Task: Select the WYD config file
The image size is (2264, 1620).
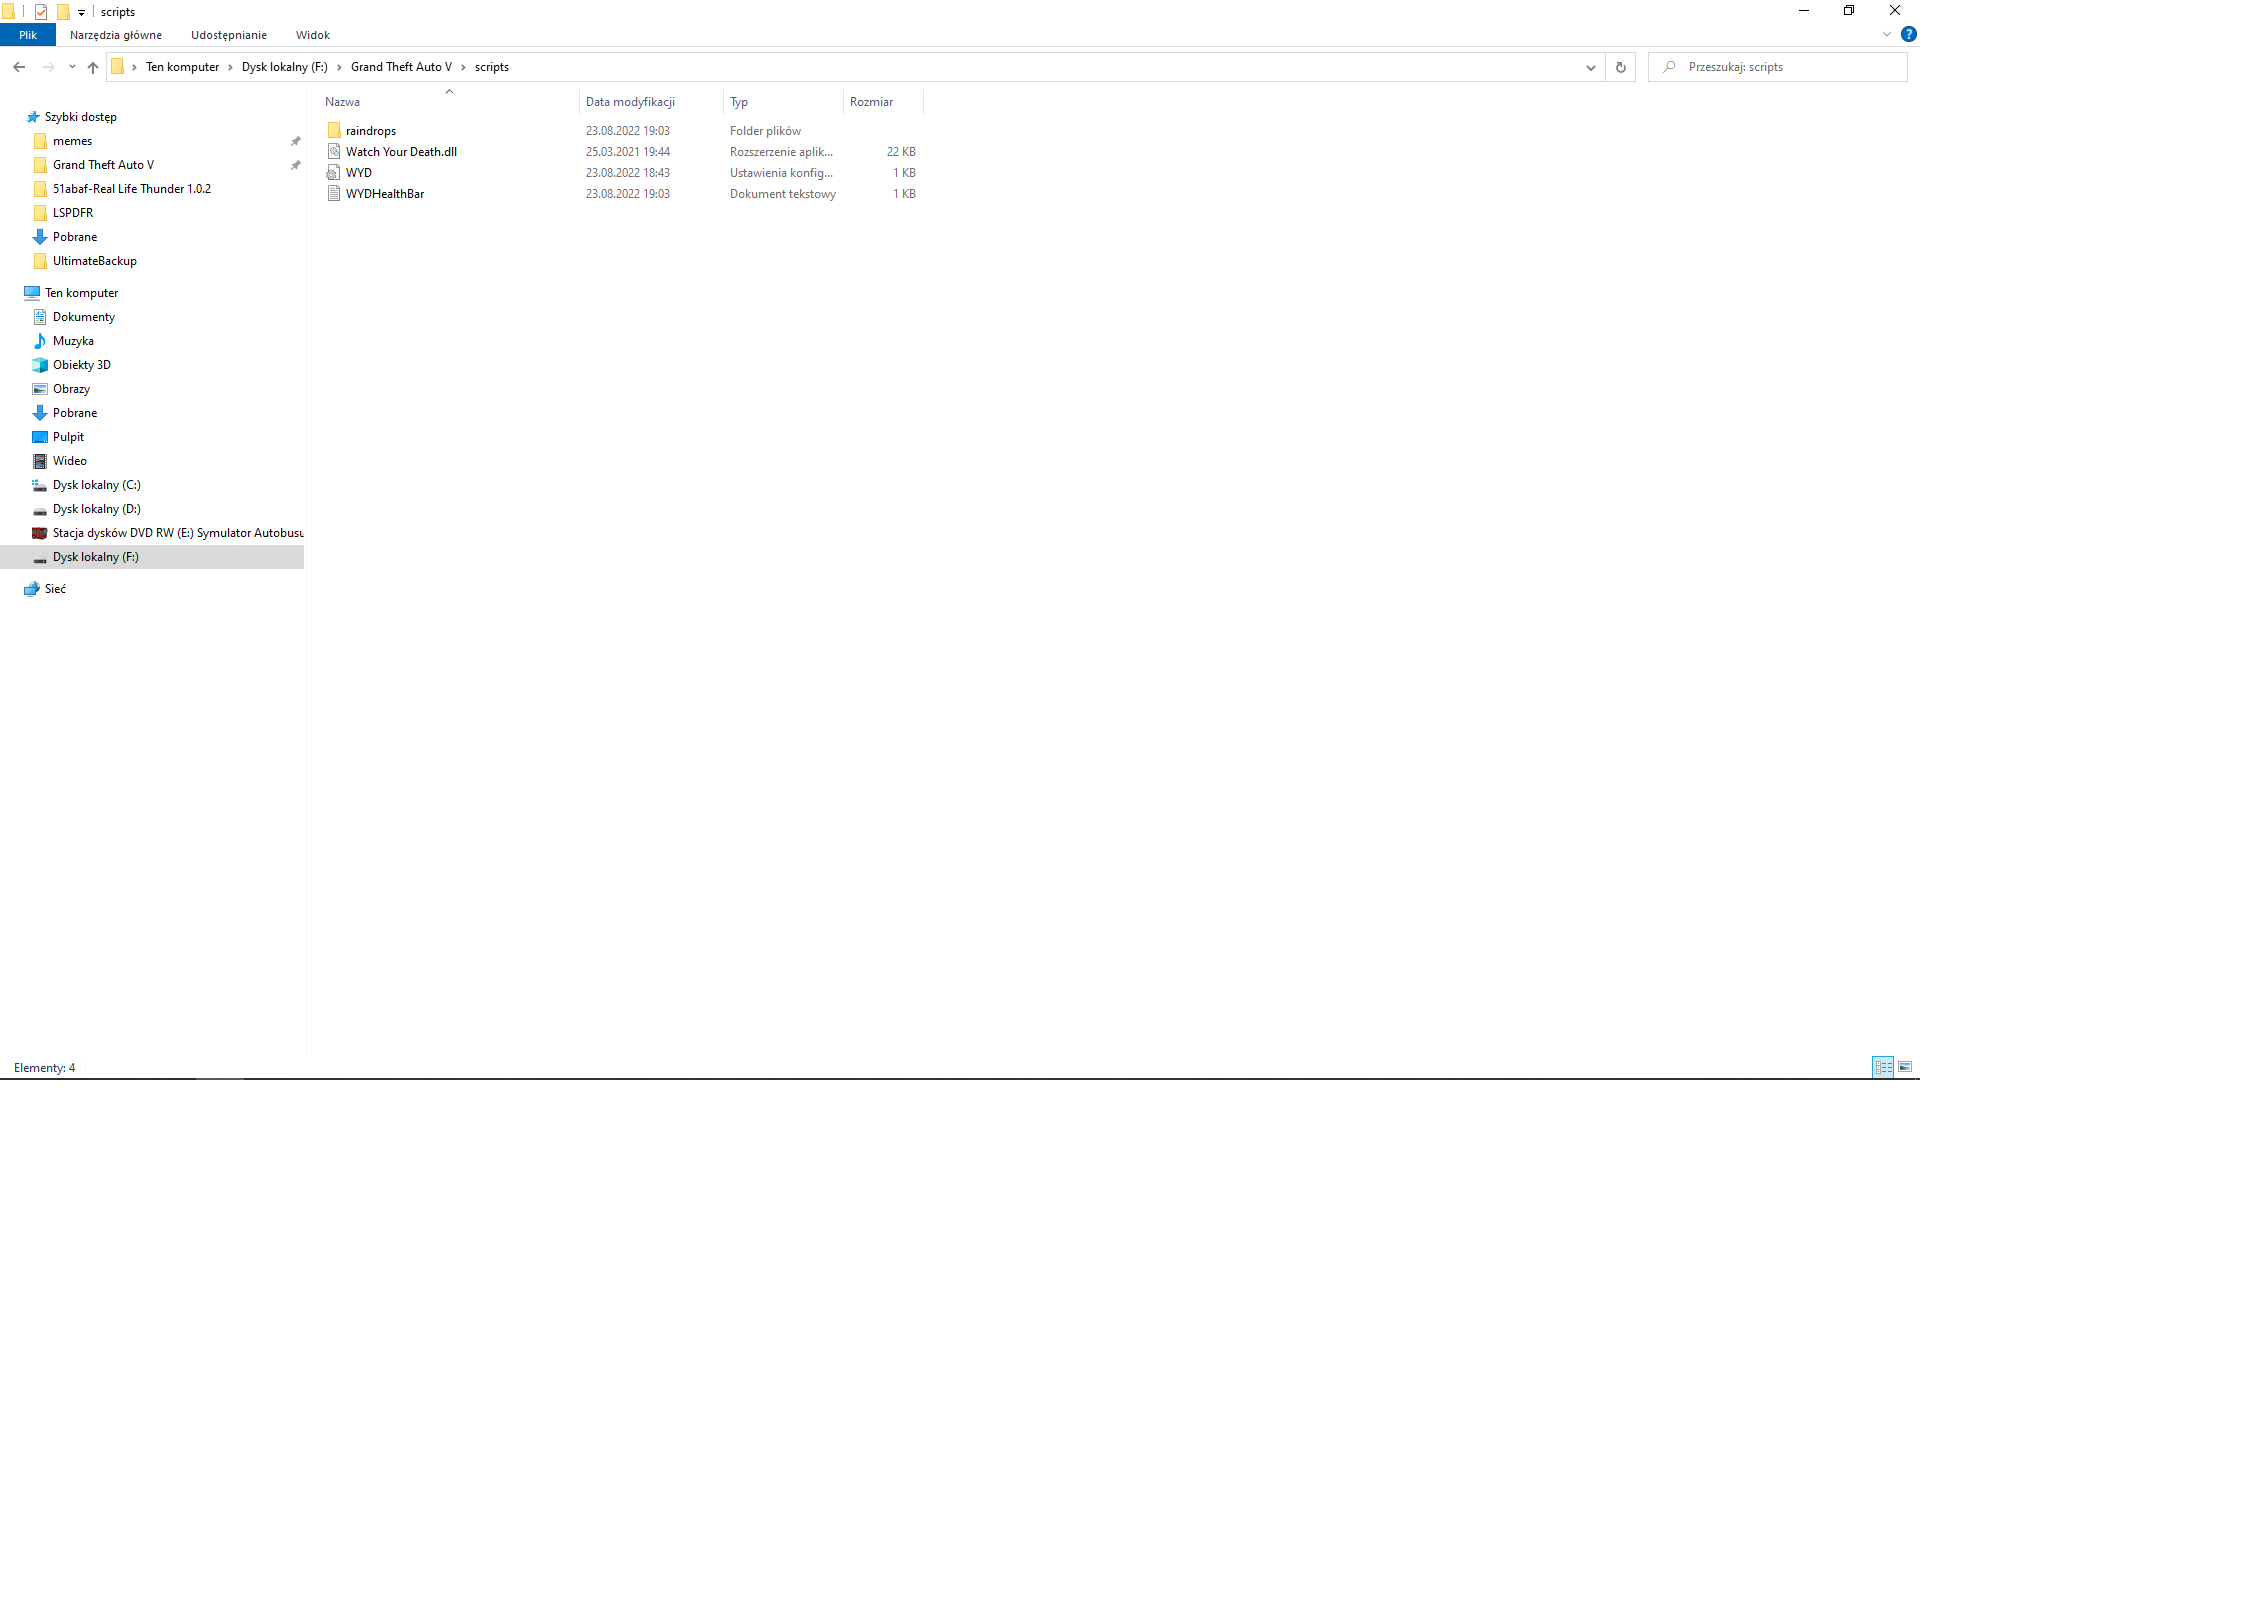Action: [x=358, y=173]
